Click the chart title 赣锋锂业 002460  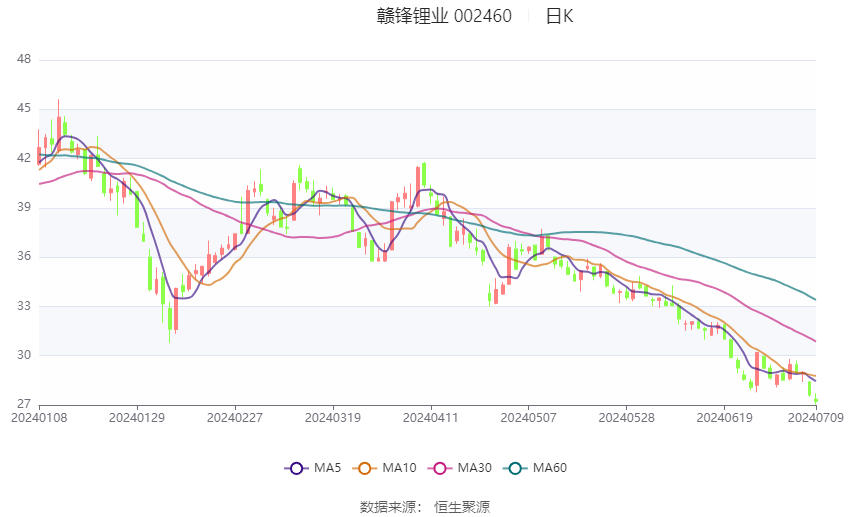tap(444, 16)
